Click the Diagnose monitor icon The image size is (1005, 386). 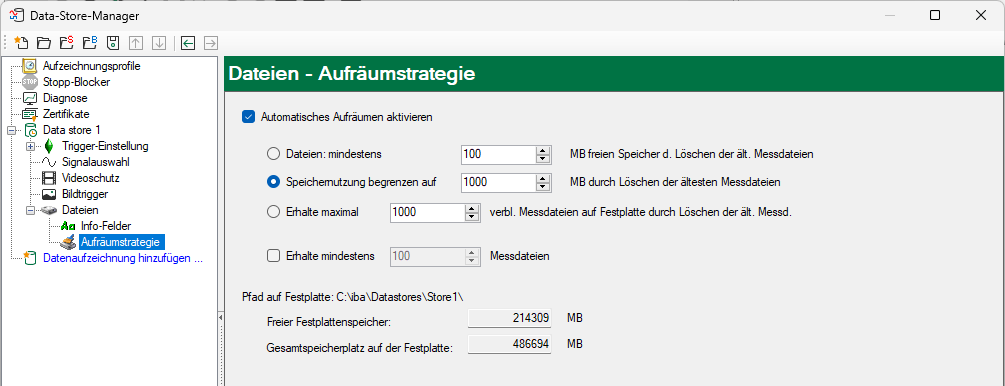(30, 98)
